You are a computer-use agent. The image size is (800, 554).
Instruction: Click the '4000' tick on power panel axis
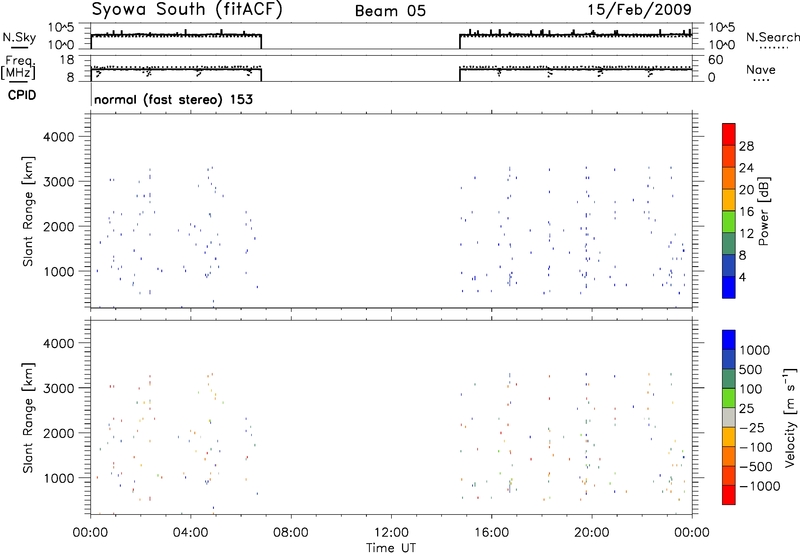[x=59, y=137]
